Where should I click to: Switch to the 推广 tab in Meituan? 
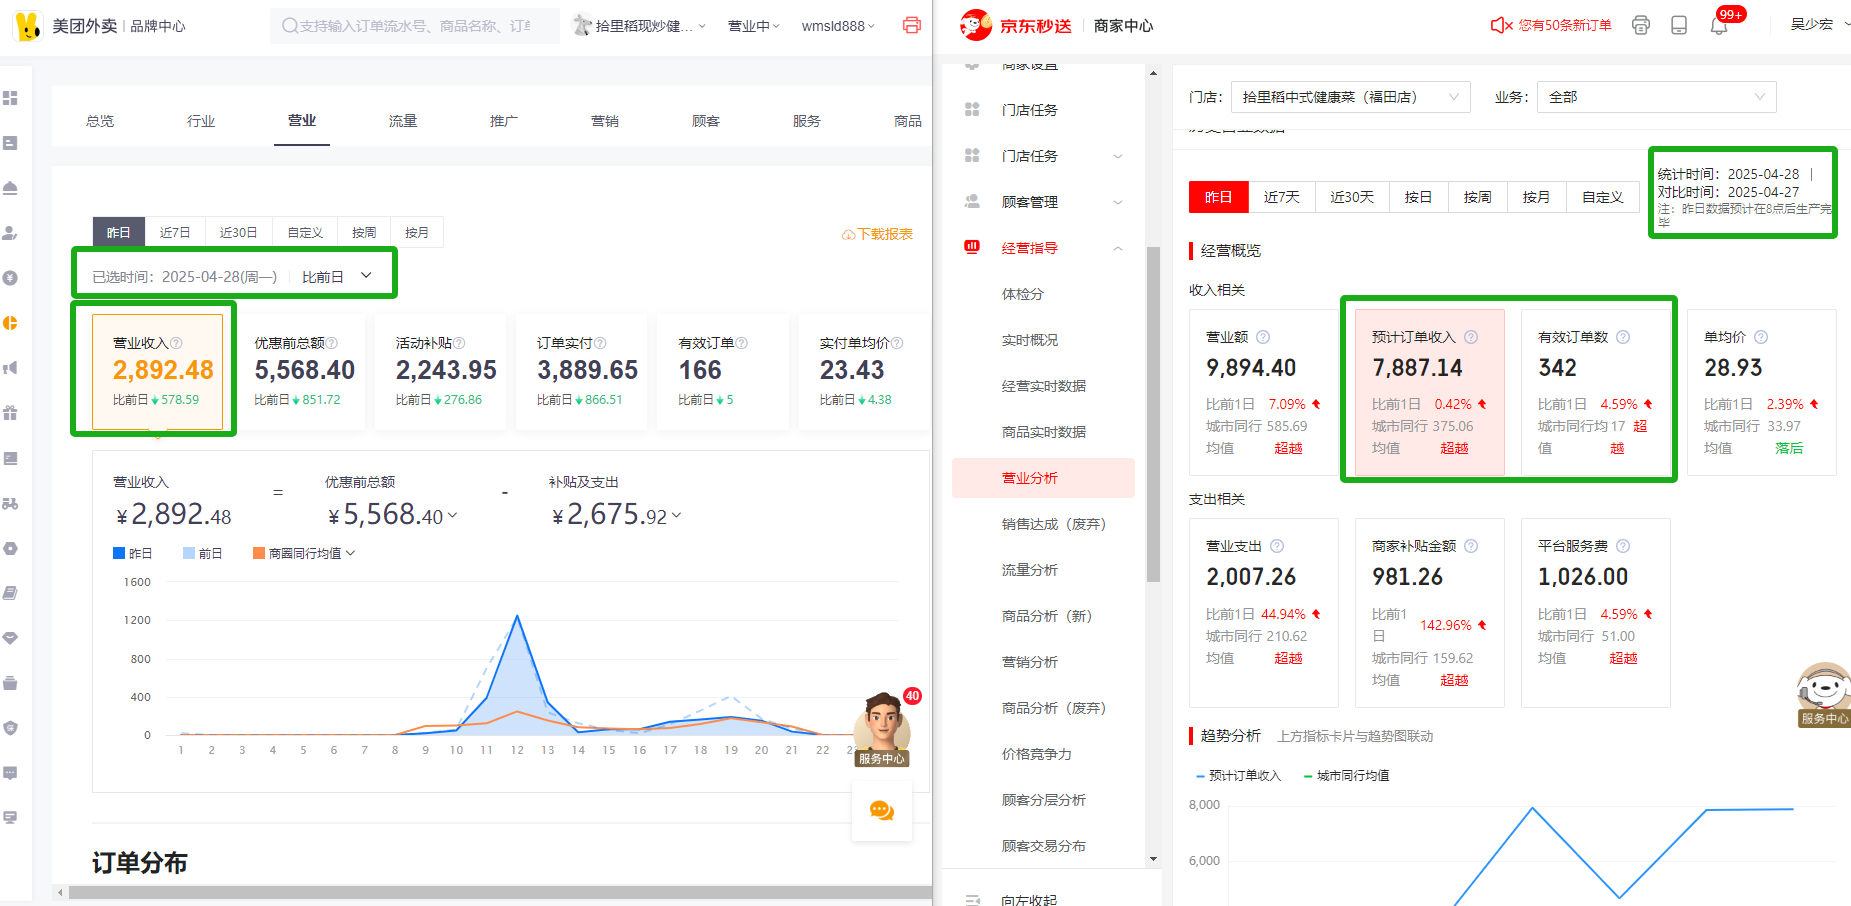coord(504,121)
